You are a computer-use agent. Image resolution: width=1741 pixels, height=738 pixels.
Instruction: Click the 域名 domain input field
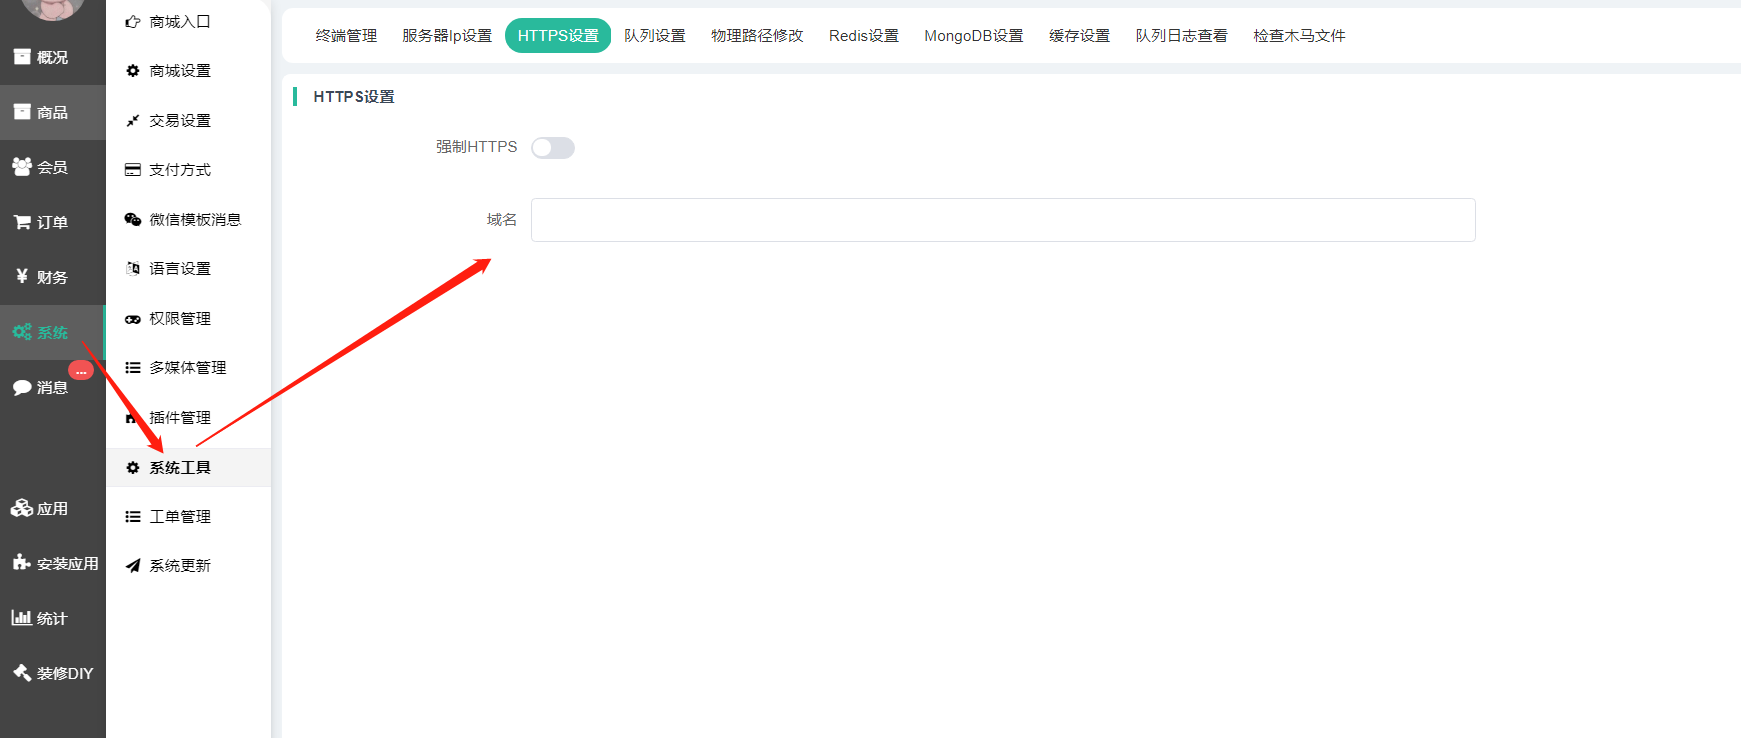point(1003,220)
